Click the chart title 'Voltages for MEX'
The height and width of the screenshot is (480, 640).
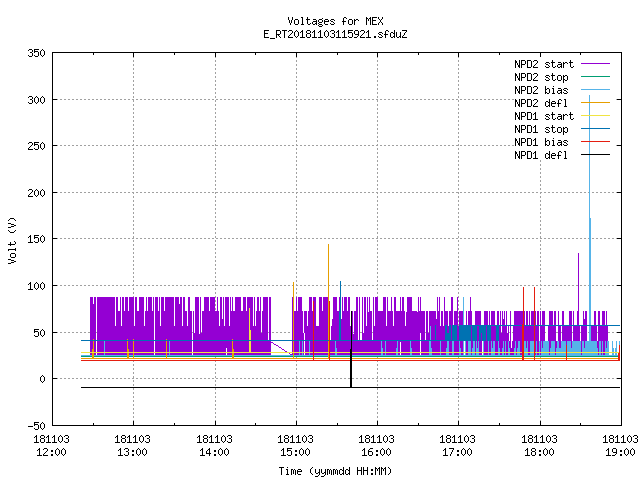pos(335,21)
